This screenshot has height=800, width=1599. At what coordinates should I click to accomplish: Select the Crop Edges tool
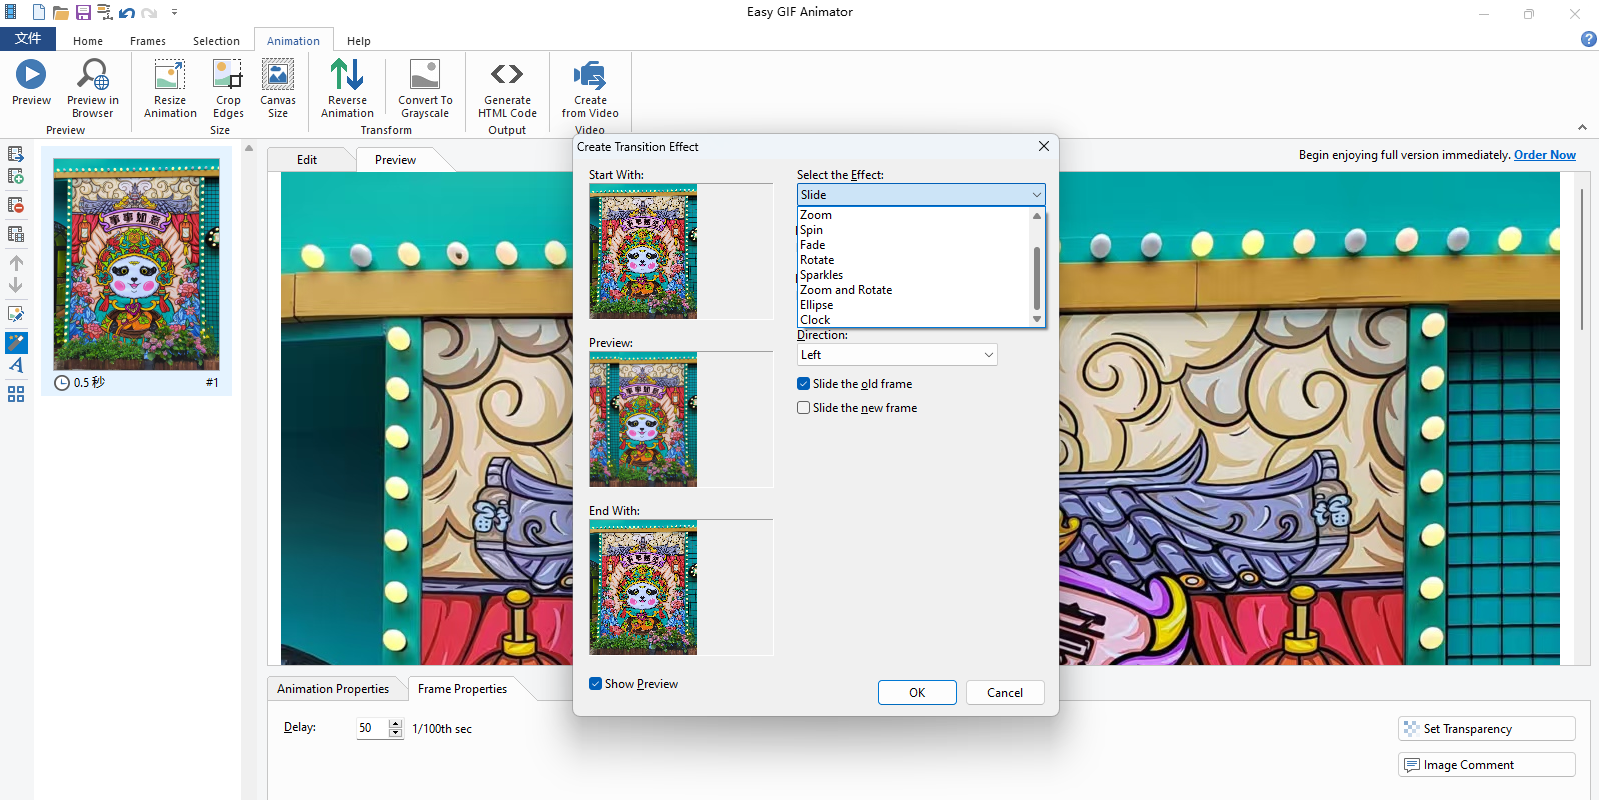[x=228, y=75]
